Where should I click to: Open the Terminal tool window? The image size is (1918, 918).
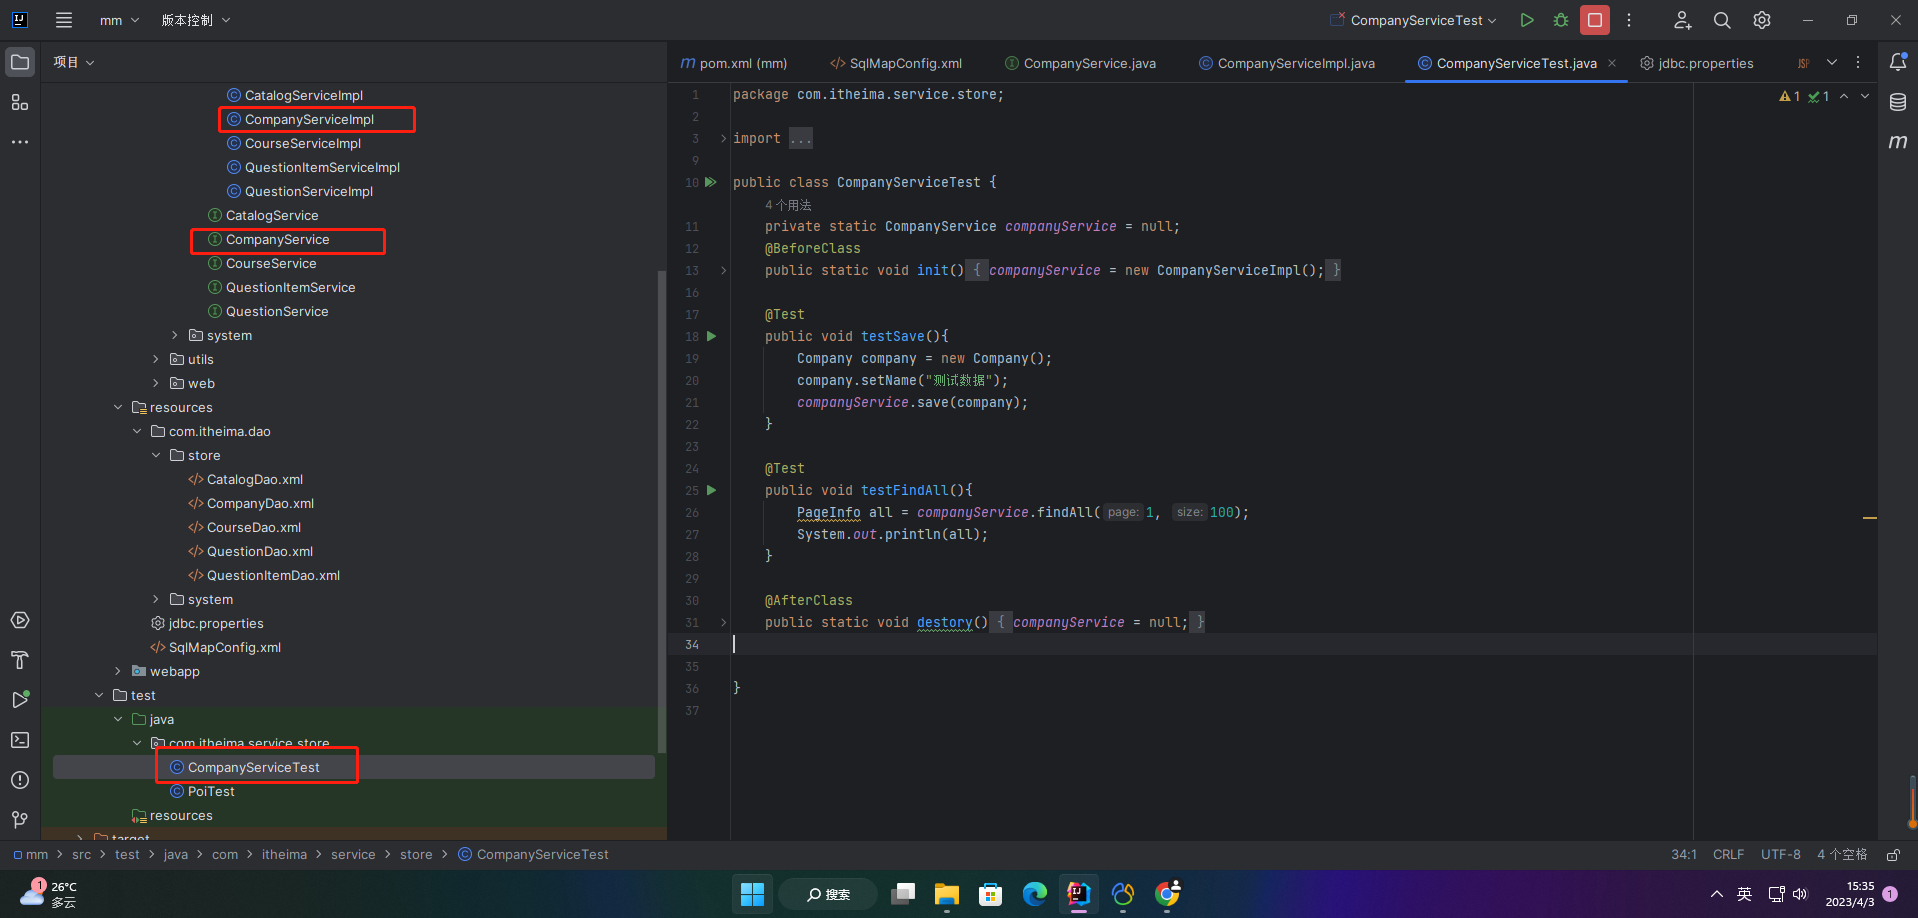tap(20, 740)
